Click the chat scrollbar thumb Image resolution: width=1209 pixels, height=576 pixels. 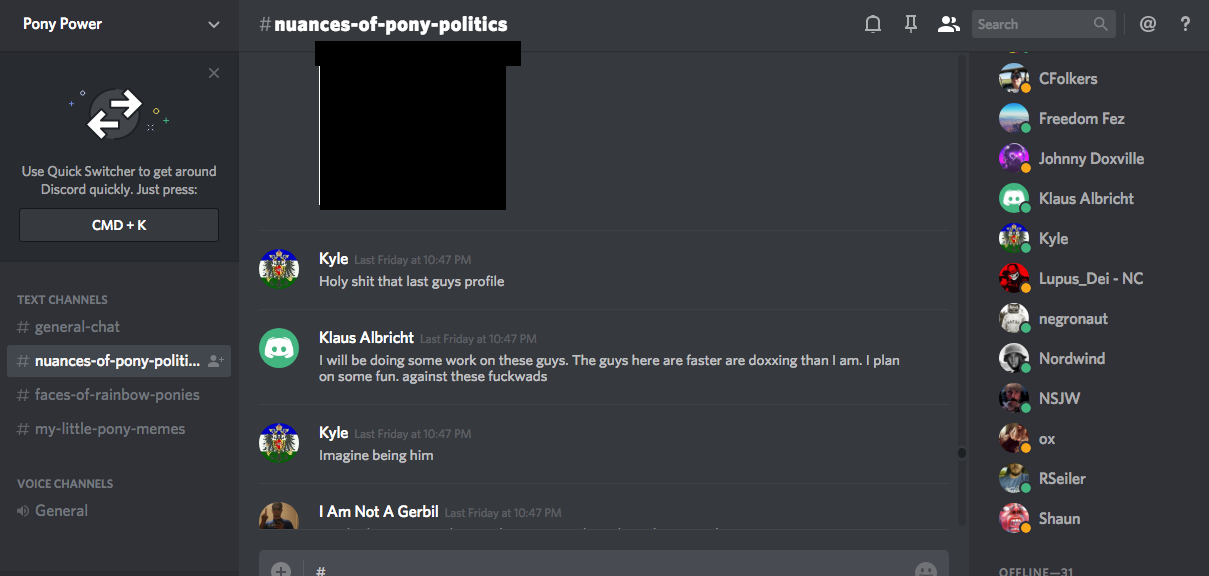point(962,453)
